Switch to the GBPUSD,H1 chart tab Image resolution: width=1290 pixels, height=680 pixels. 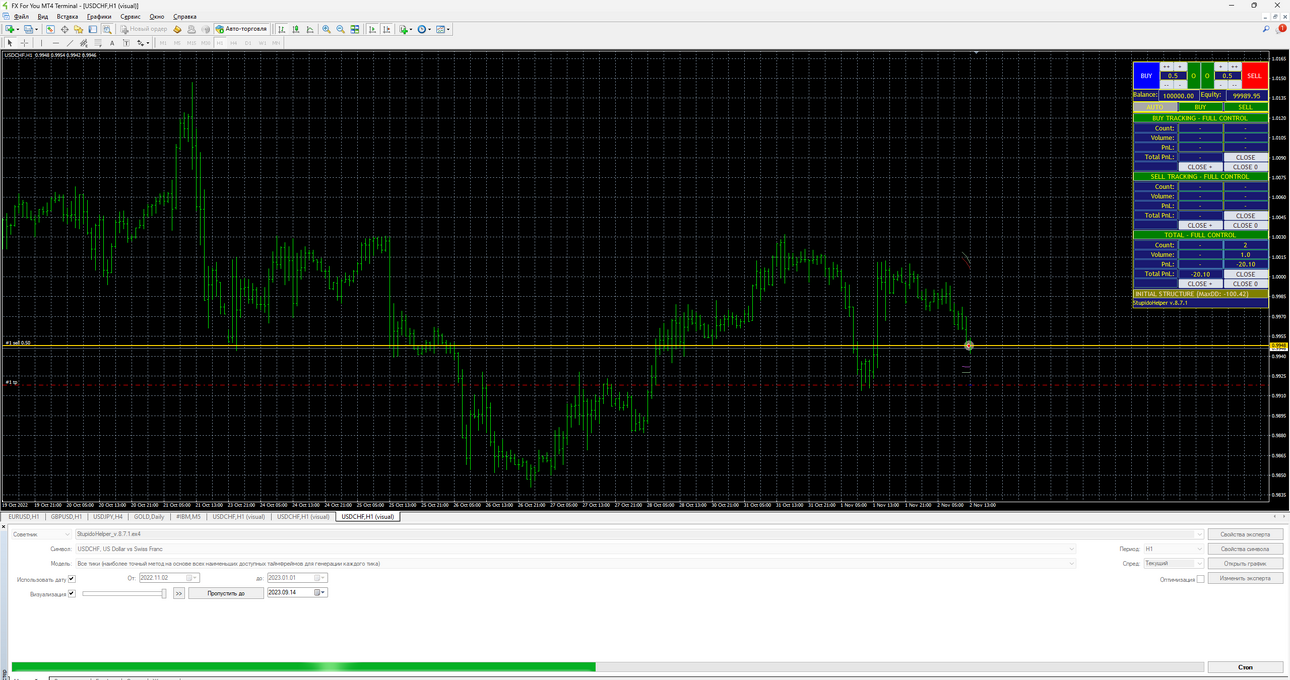coord(66,517)
